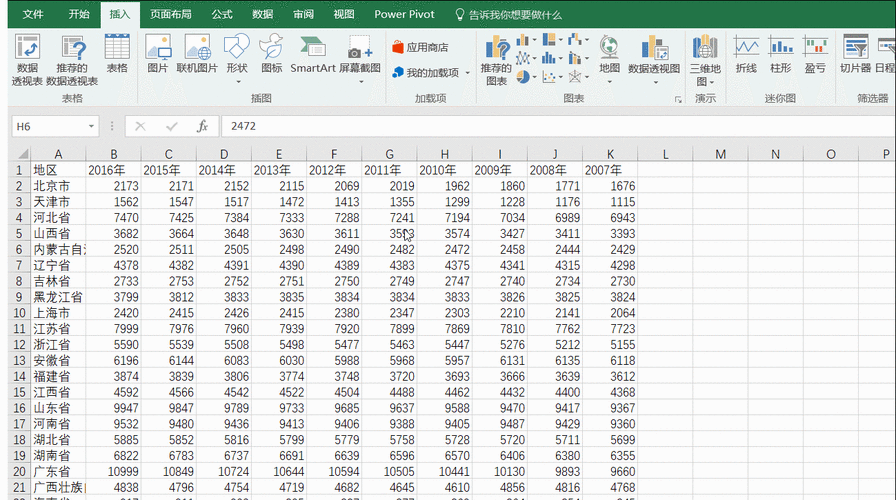The image size is (896, 500).
Task: Select column B header
Action: tap(114, 154)
